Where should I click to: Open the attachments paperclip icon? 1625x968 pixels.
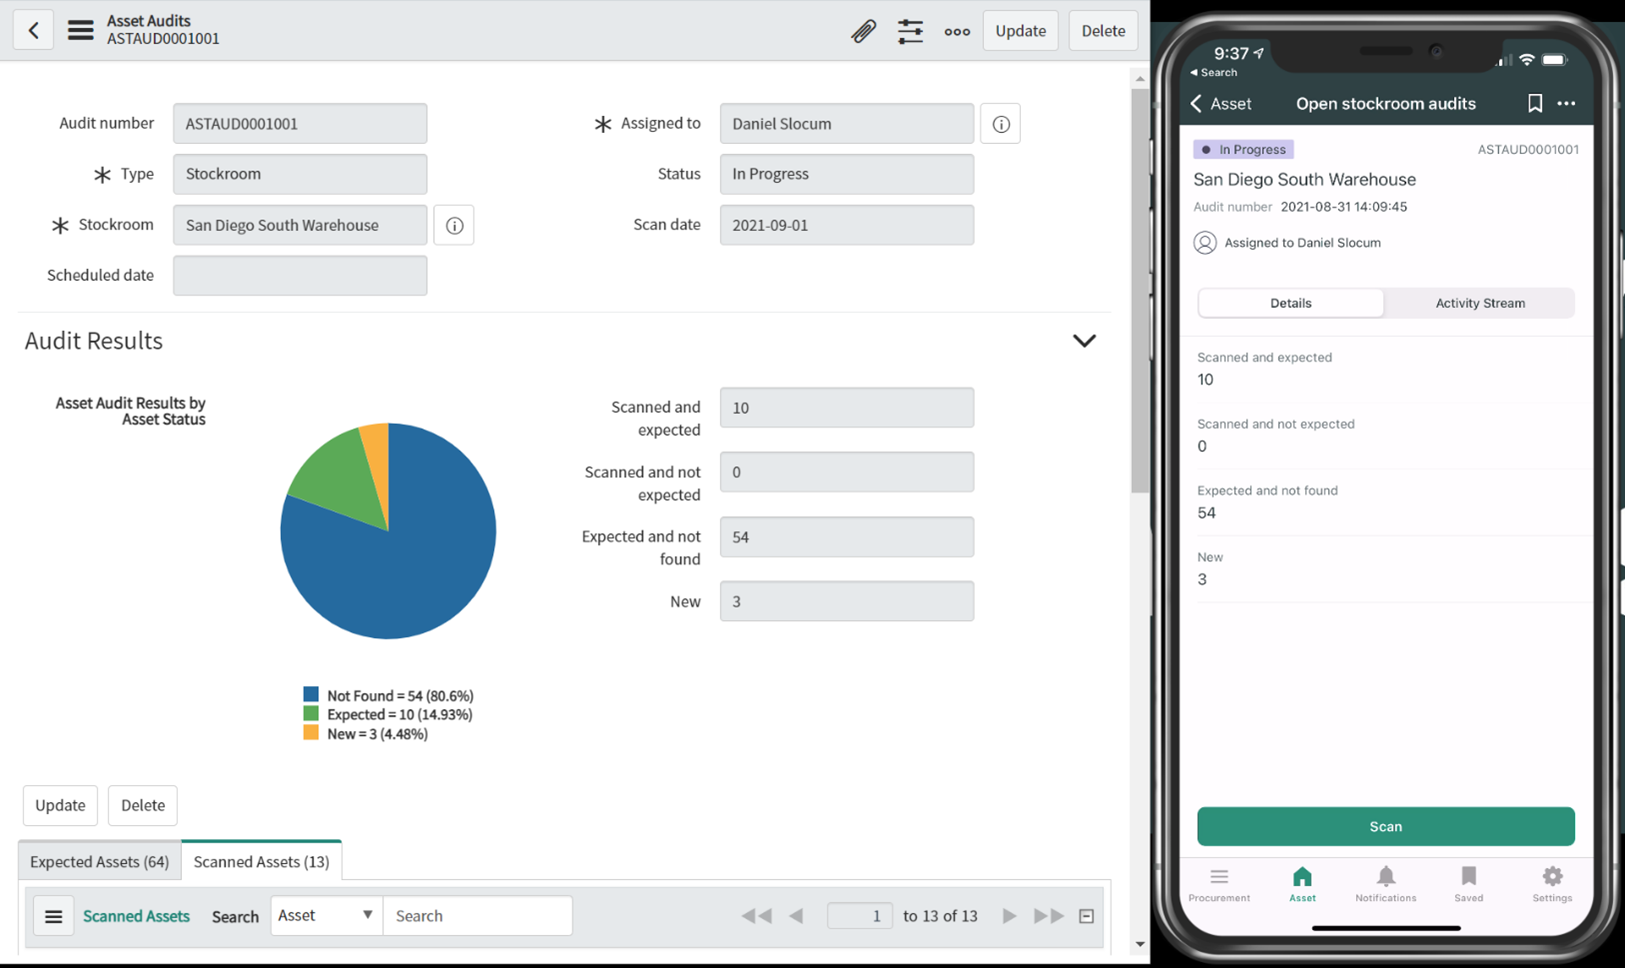click(862, 31)
